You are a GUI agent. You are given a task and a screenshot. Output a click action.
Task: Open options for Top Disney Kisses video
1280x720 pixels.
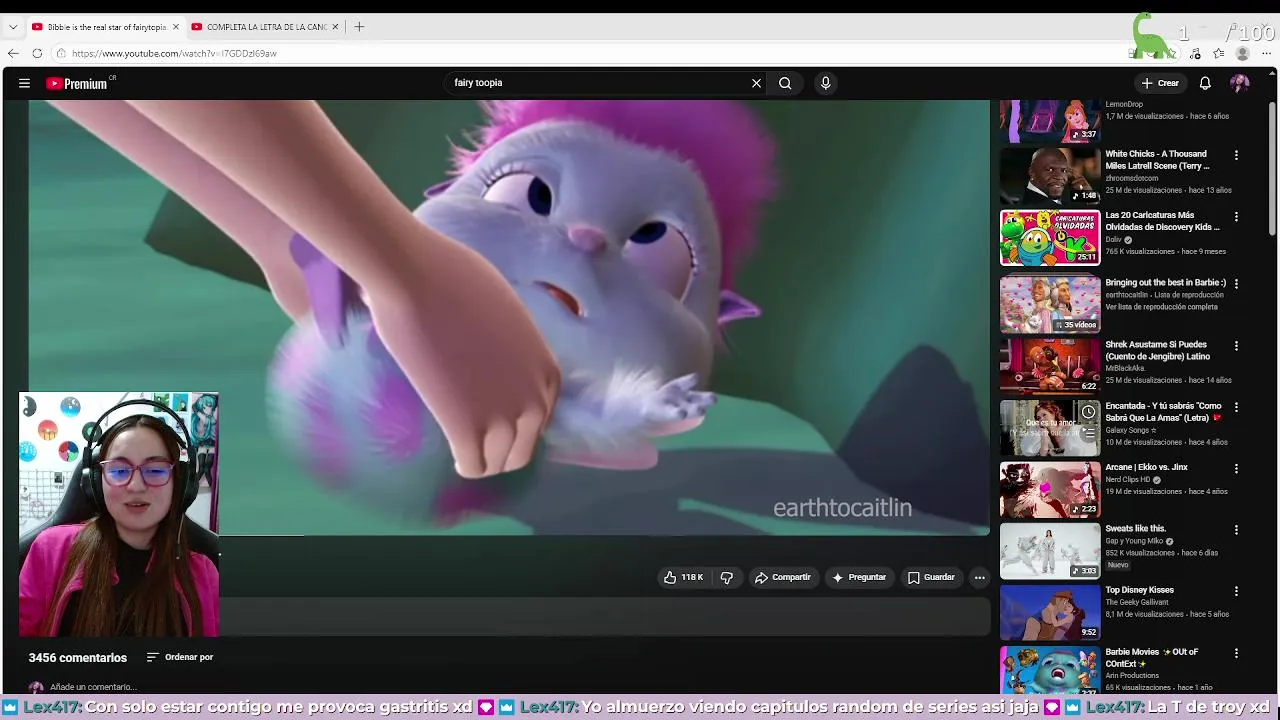[x=1236, y=591]
